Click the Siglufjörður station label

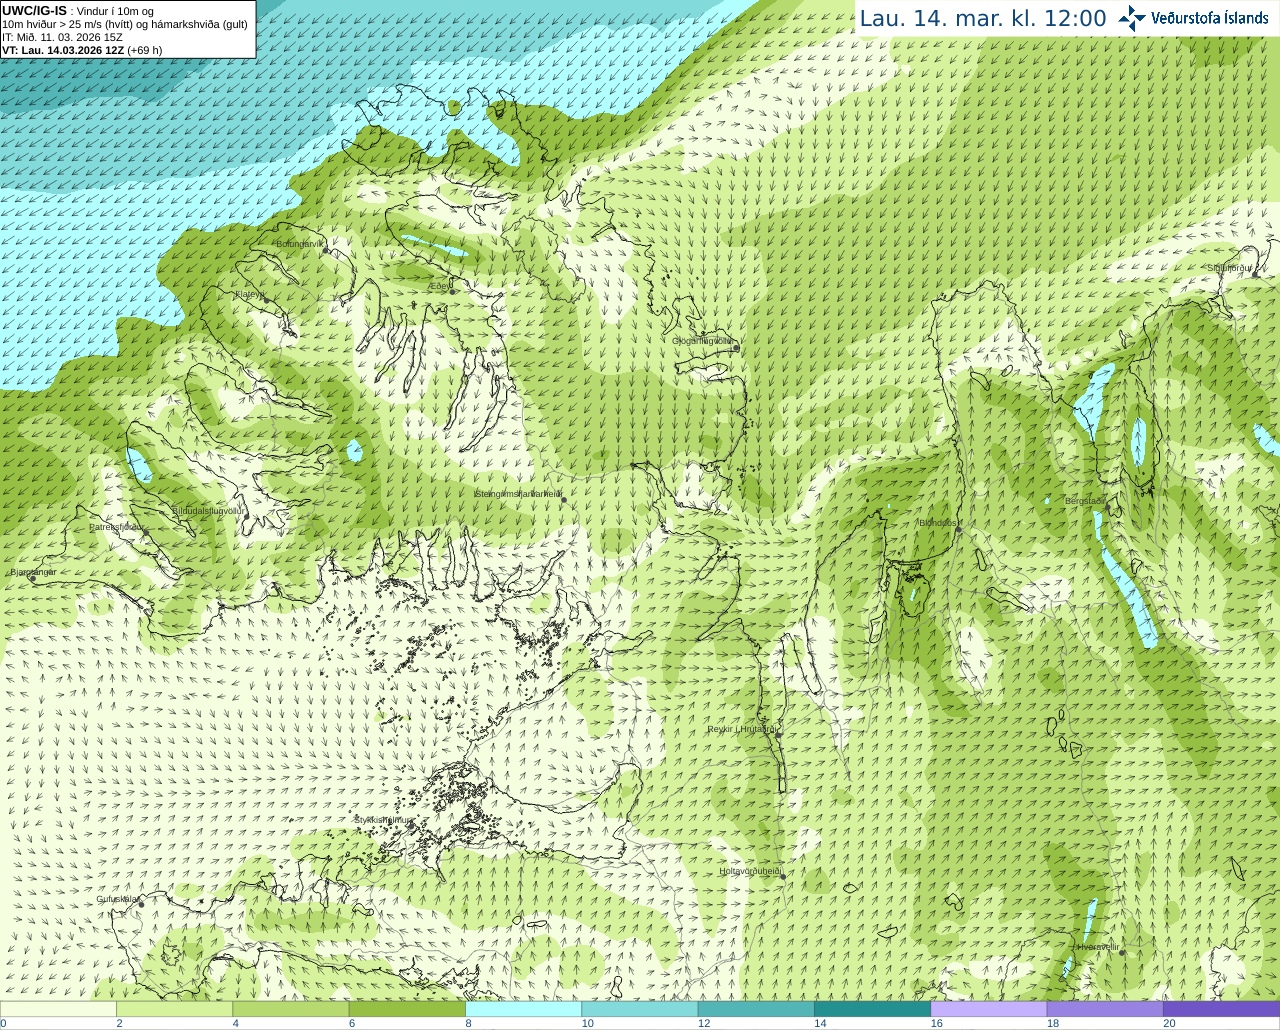1229,268
